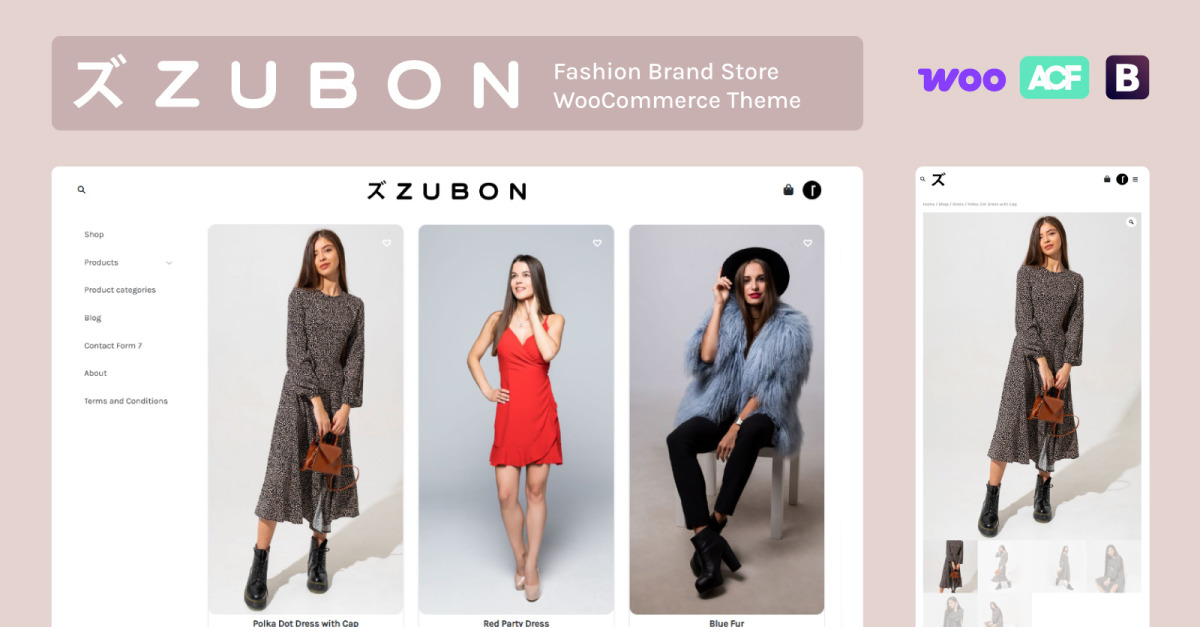
Task: Click the Shop breadcrumb in mobile preview
Action: click(x=943, y=204)
